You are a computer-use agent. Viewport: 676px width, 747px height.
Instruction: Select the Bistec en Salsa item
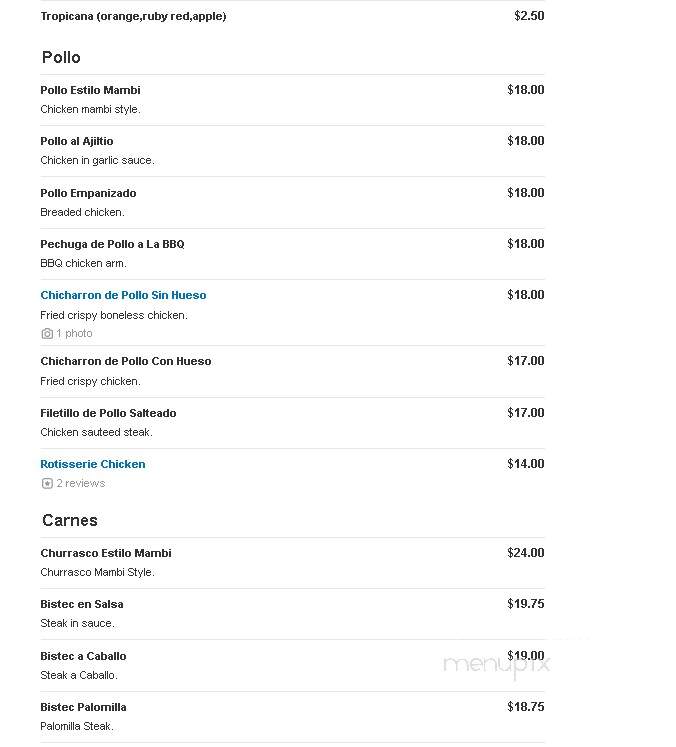point(82,604)
